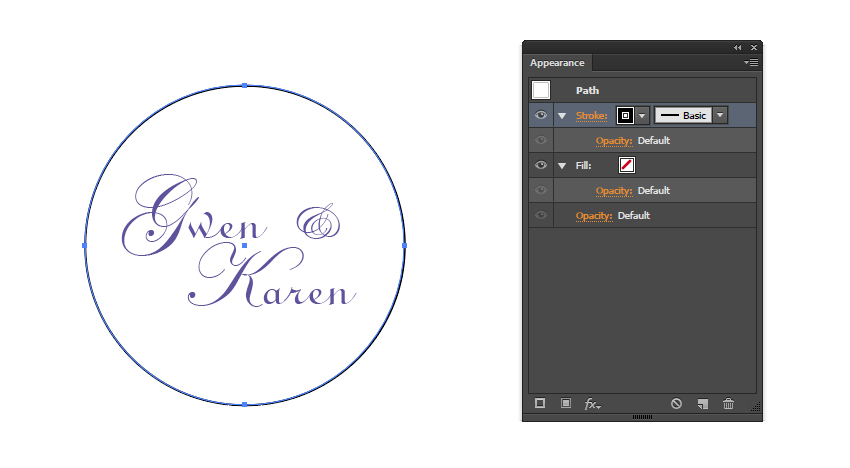Click the Delete Selected Item trash icon
Viewport: 850px width, 468px height.
[x=729, y=403]
